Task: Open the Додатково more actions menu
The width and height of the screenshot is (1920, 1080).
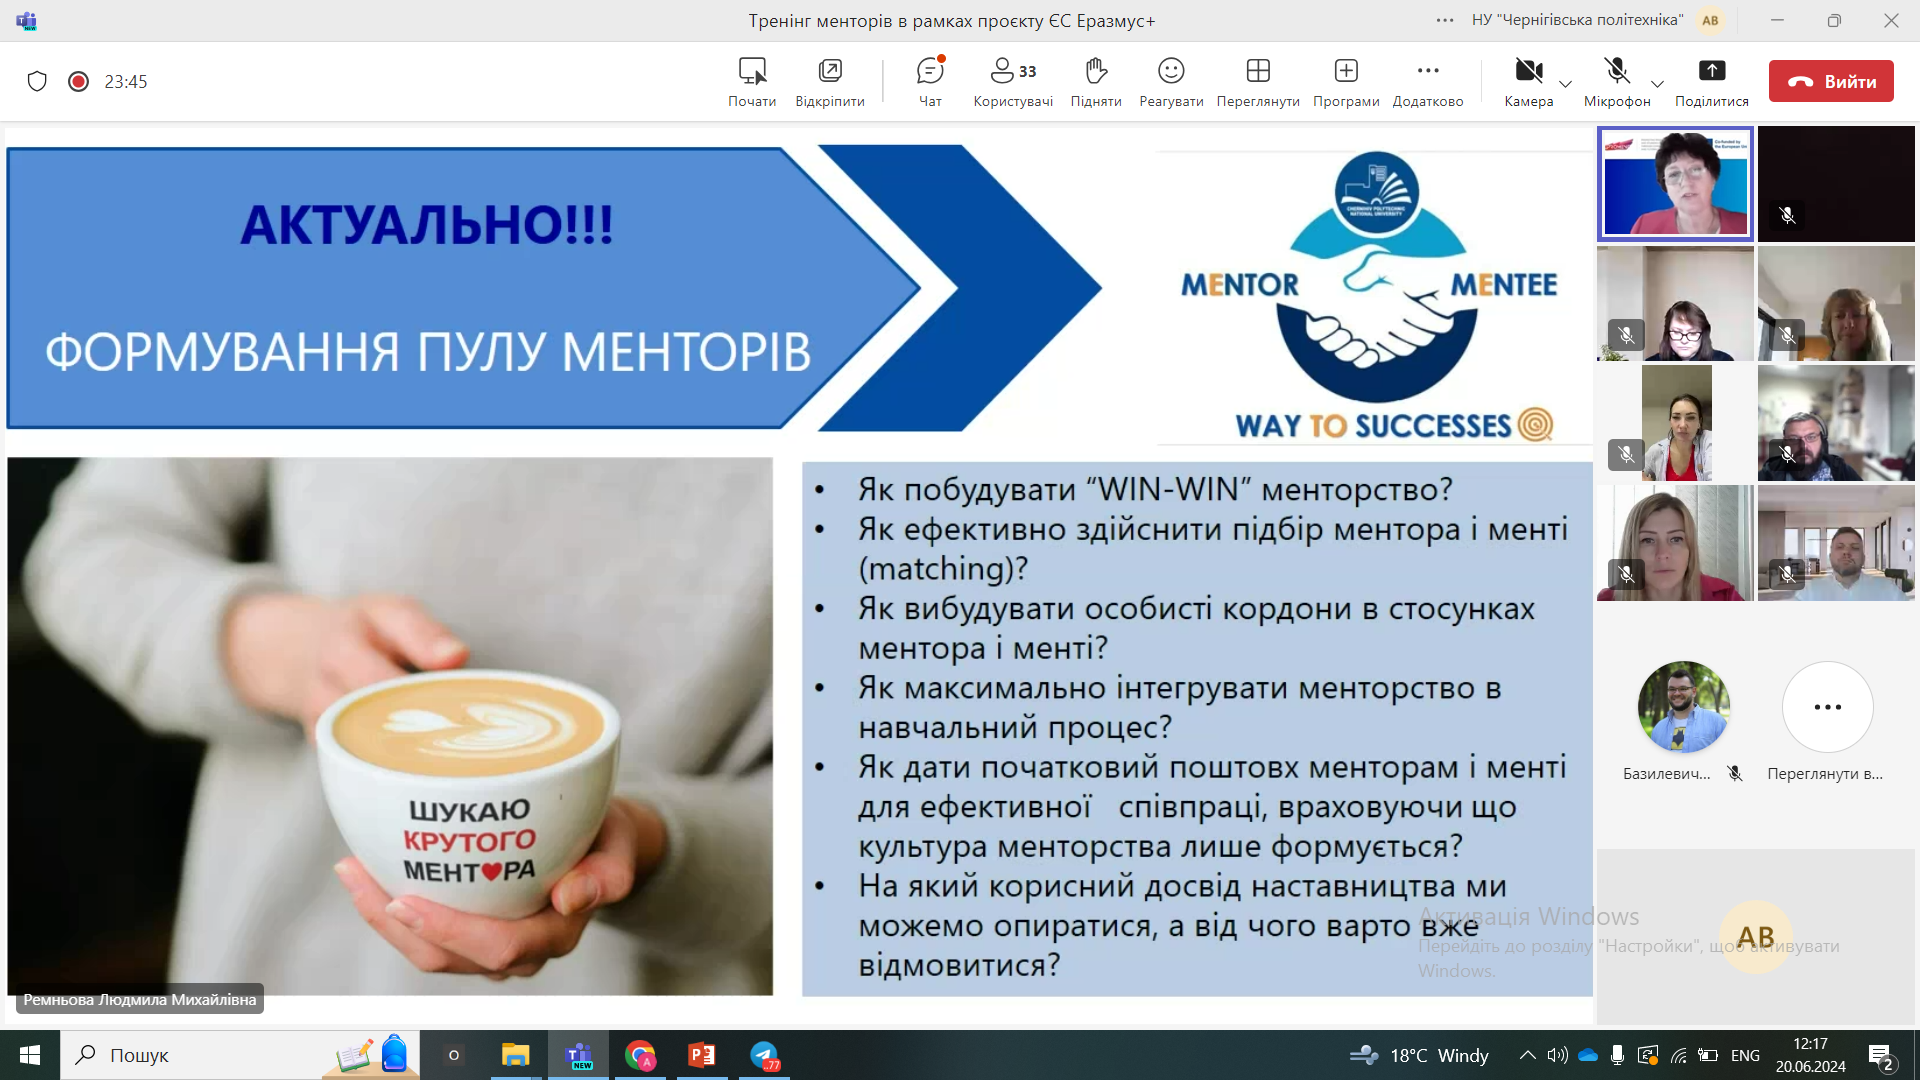Action: coord(1428,81)
